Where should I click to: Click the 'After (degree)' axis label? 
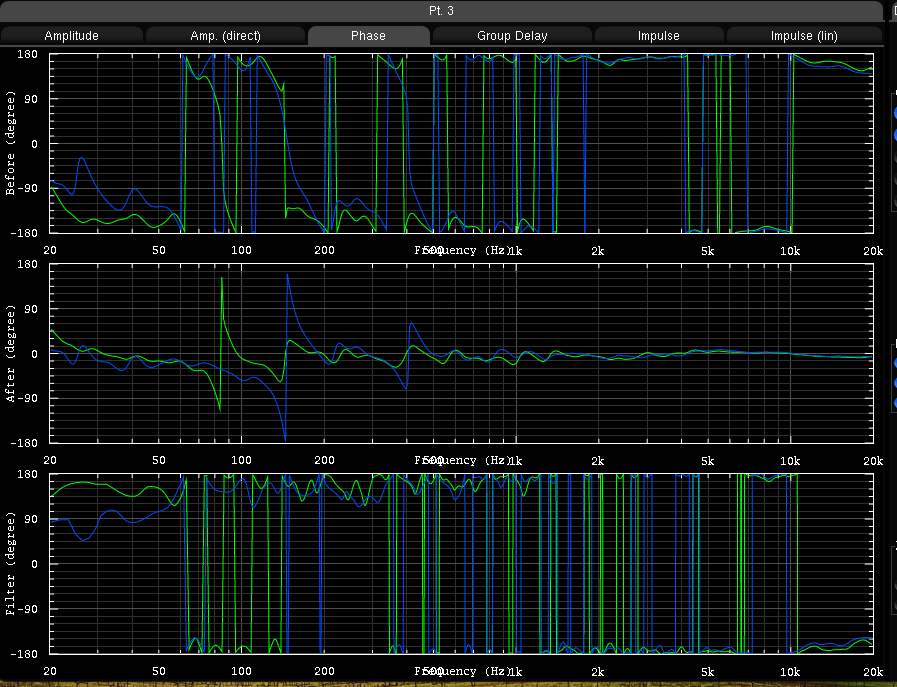[x=11, y=354]
